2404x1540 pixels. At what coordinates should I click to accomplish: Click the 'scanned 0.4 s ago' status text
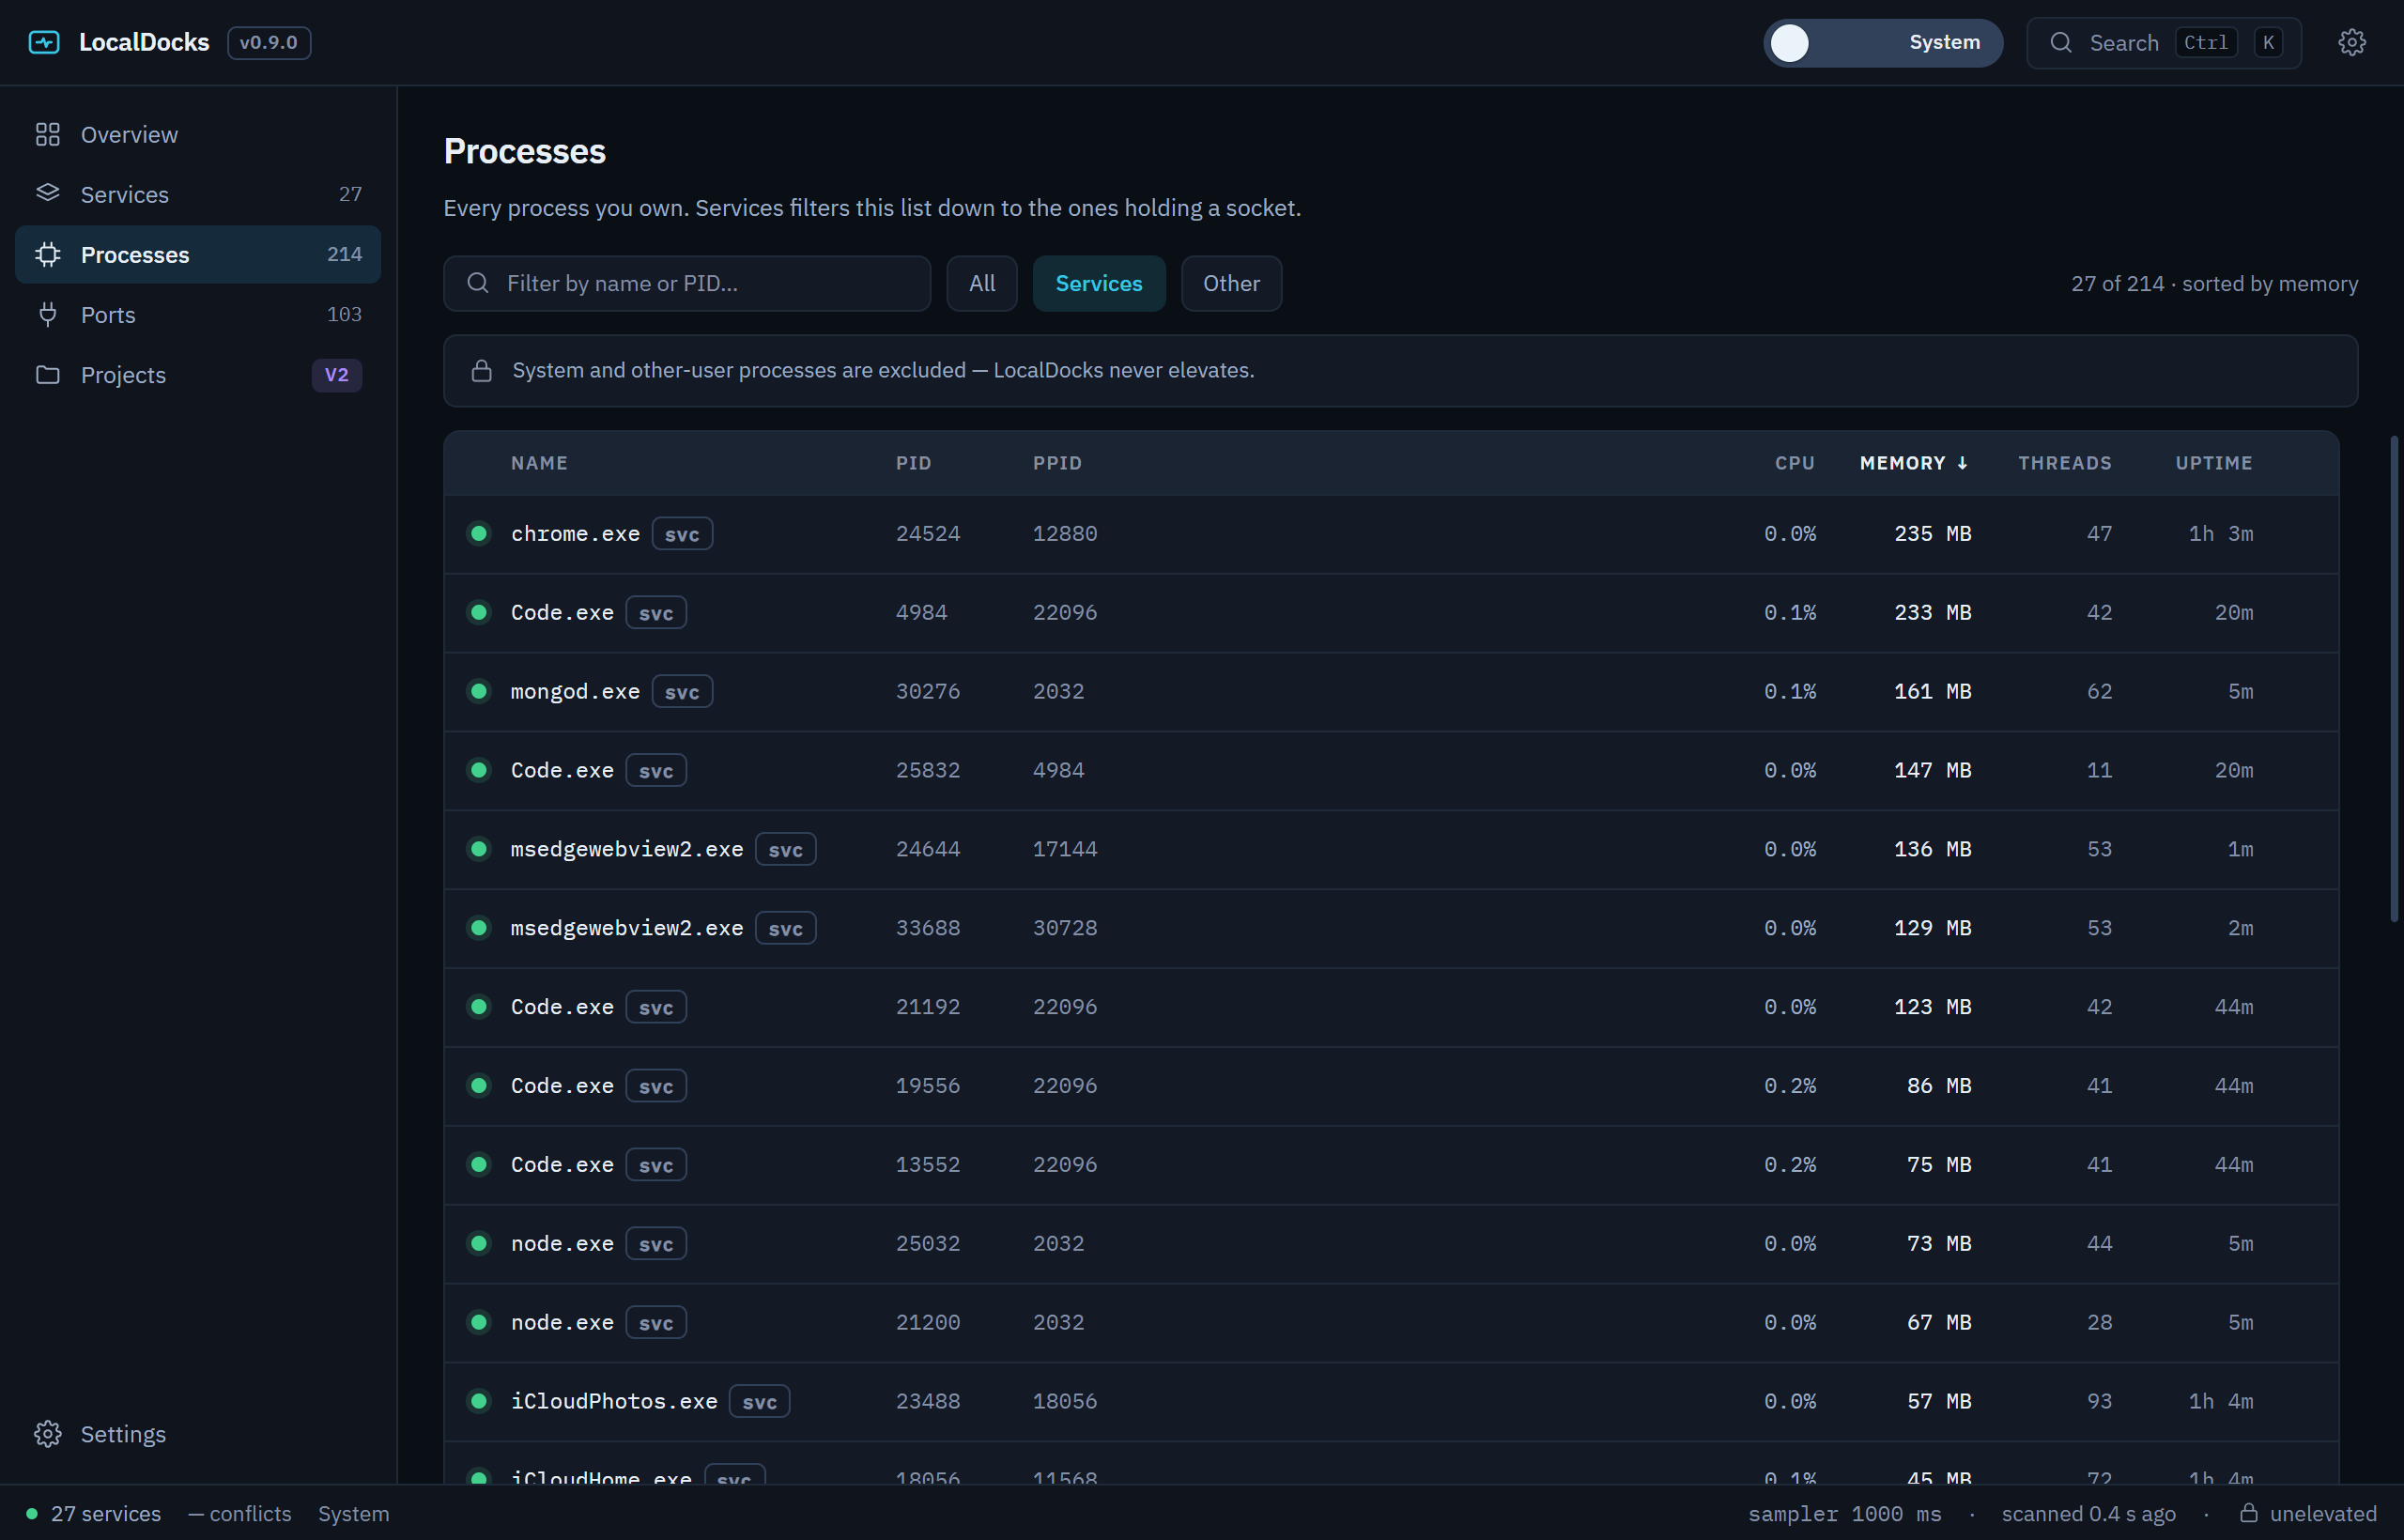pos(2088,1513)
